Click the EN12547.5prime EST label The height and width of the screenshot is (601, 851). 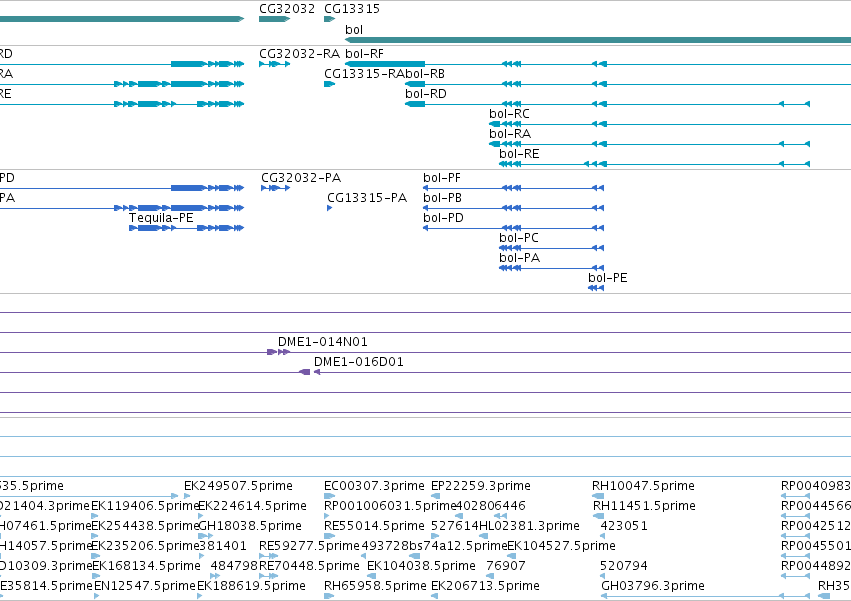coord(144,586)
